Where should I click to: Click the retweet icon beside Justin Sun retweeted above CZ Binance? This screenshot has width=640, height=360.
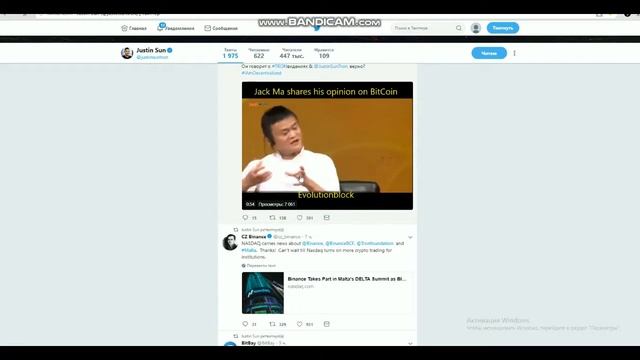pyautogui.click(x=236, y=230)
